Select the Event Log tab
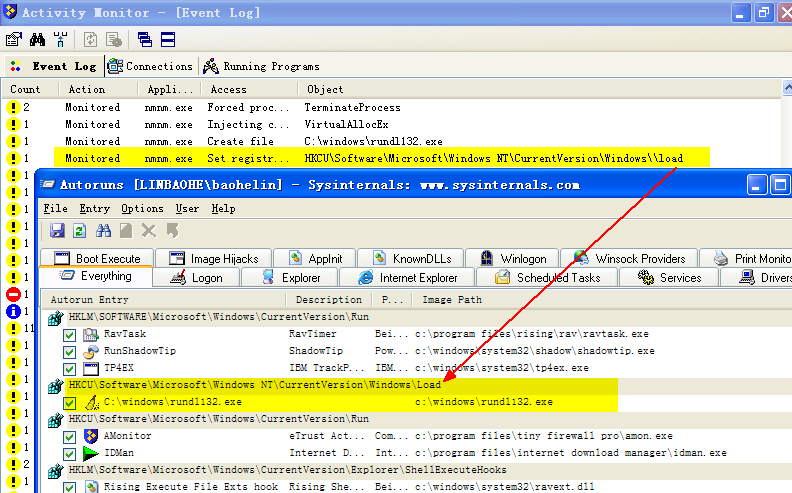Screen dimensions: 792x493 [53, 66]
